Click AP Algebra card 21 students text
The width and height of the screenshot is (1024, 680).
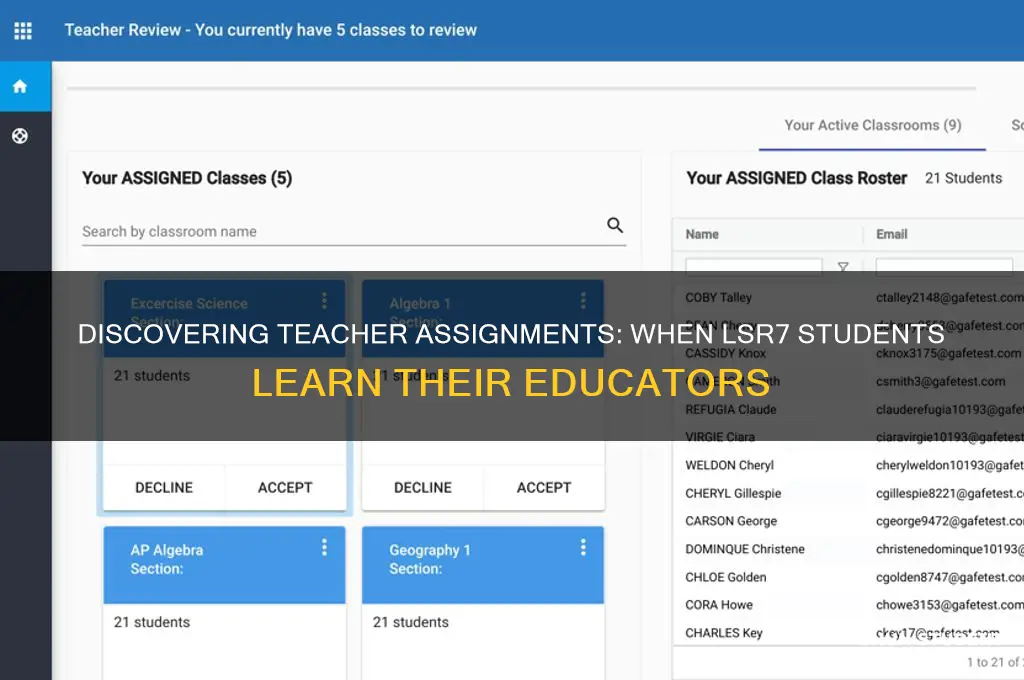pyautogui.click(x=152, y=623)
